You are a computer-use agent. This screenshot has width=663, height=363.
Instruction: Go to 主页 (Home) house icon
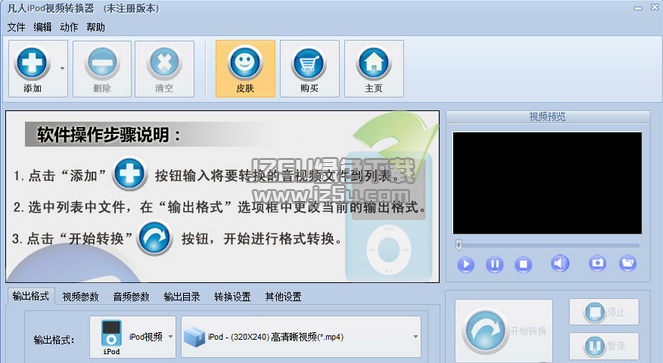(374, 63)
